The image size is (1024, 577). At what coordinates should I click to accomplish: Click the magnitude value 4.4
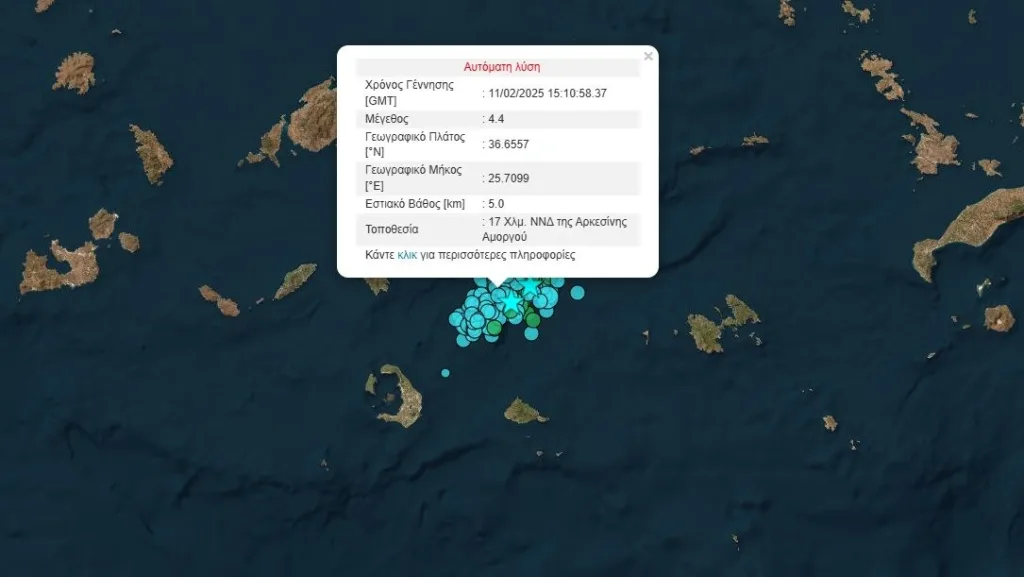(495, 119)
